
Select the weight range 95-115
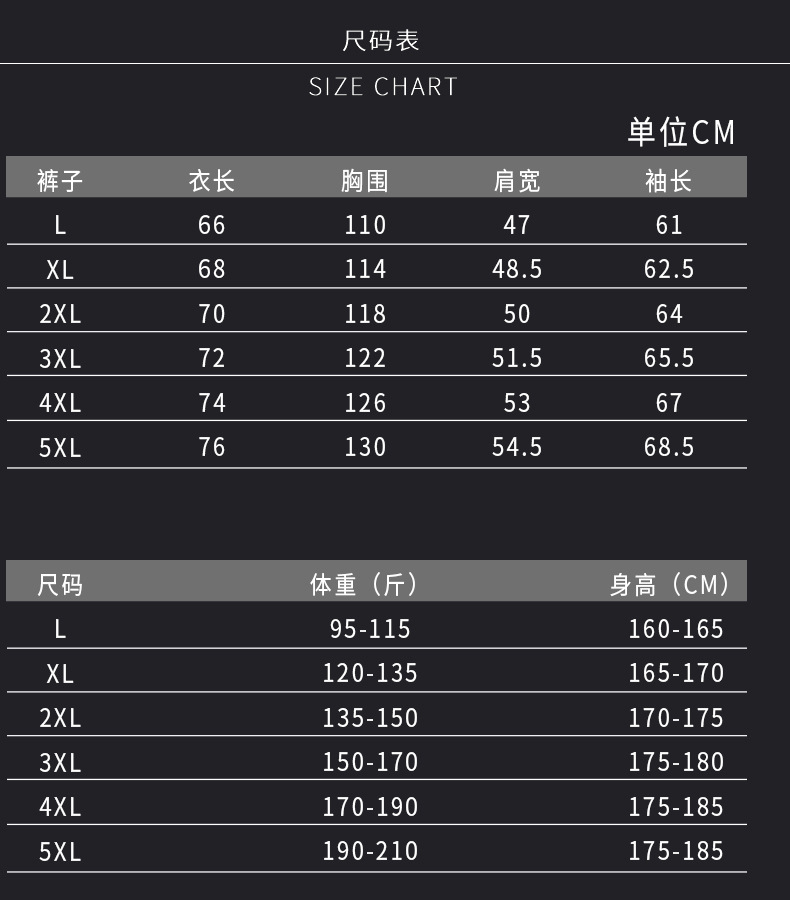[370, 628]
